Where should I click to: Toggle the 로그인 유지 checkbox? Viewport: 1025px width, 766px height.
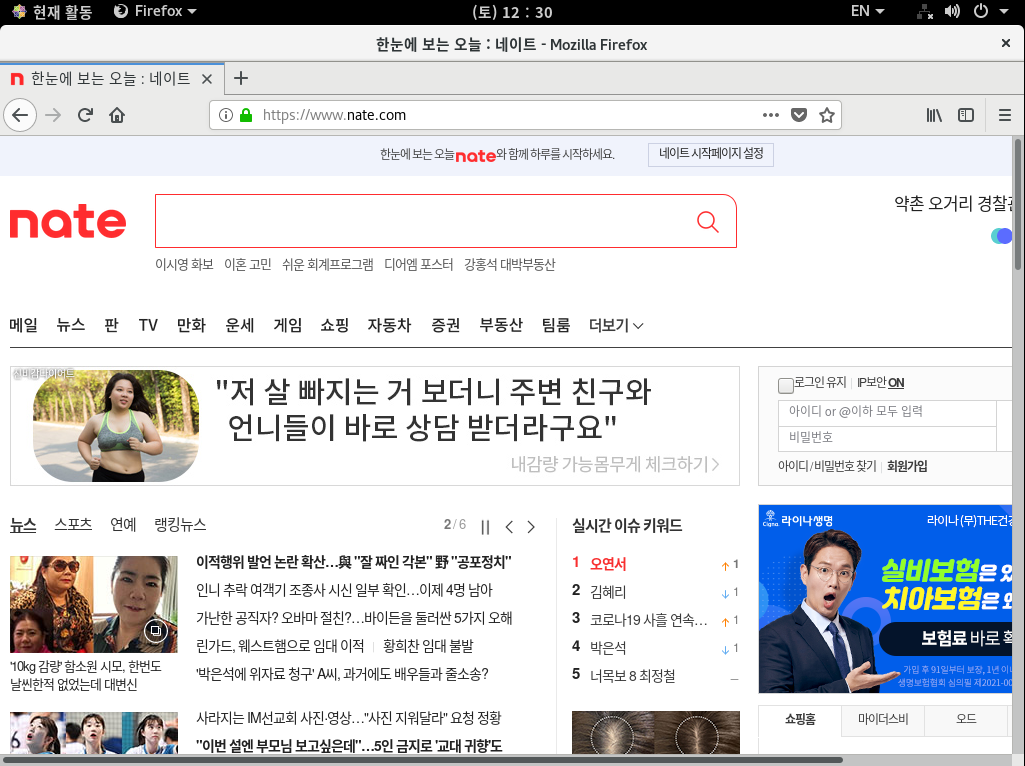click(x=786, y=385)
